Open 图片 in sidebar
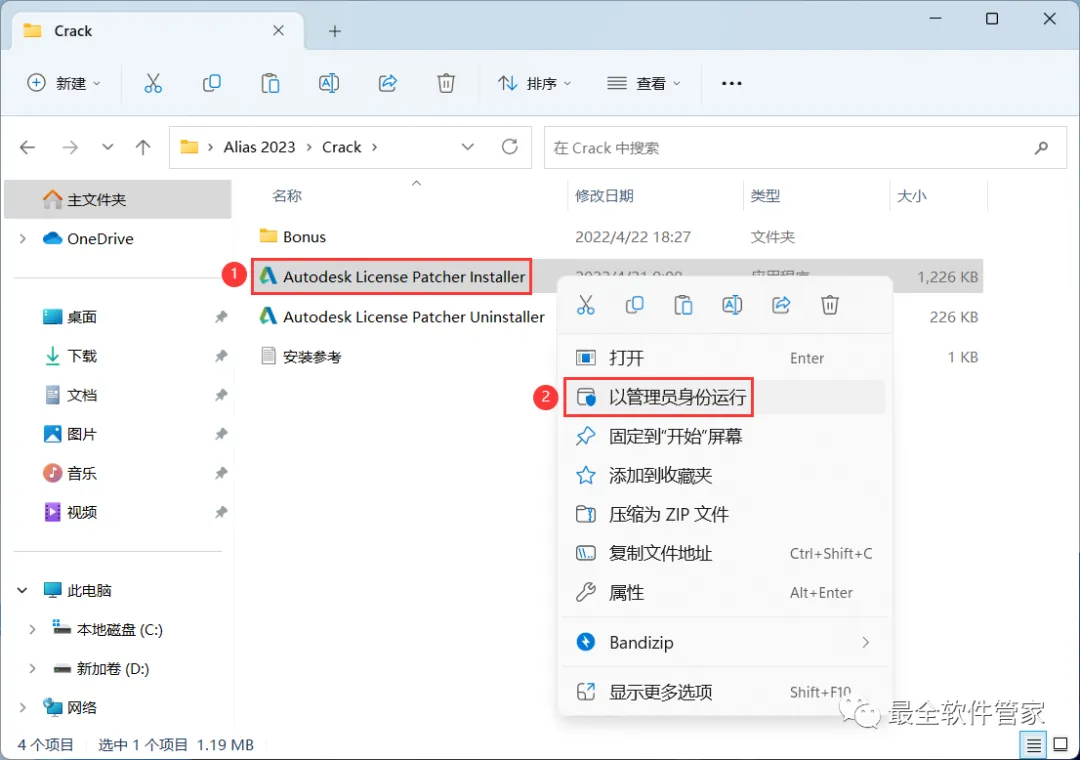Screen dimensions: 1080x760 [x=81, y=434]
